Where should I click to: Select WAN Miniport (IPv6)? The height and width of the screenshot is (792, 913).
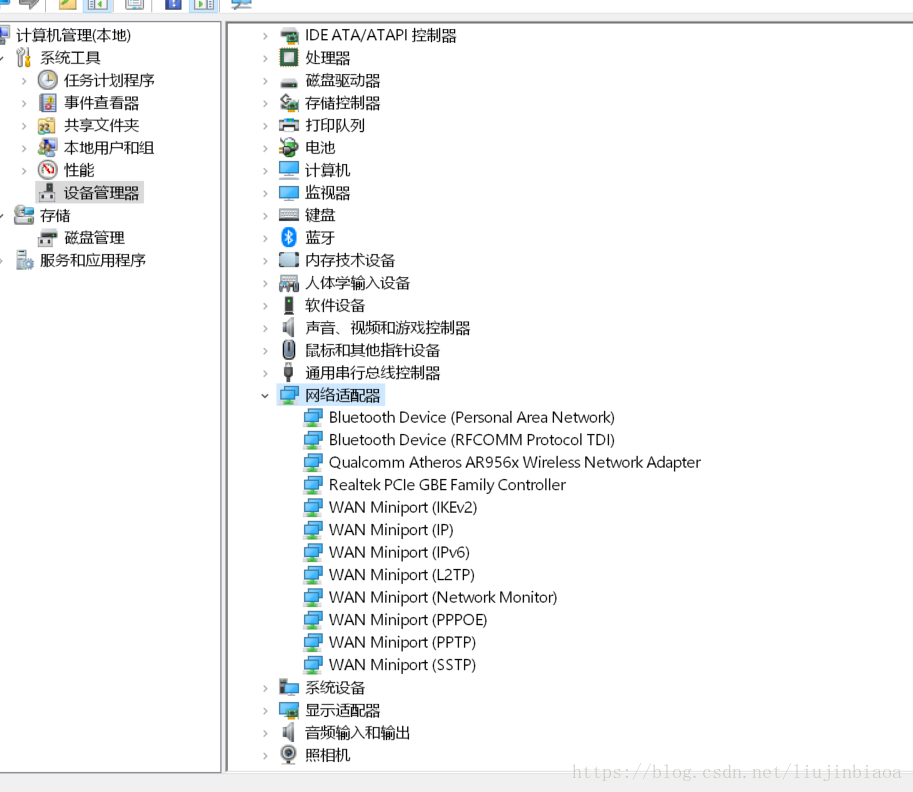tap(399, 552)
